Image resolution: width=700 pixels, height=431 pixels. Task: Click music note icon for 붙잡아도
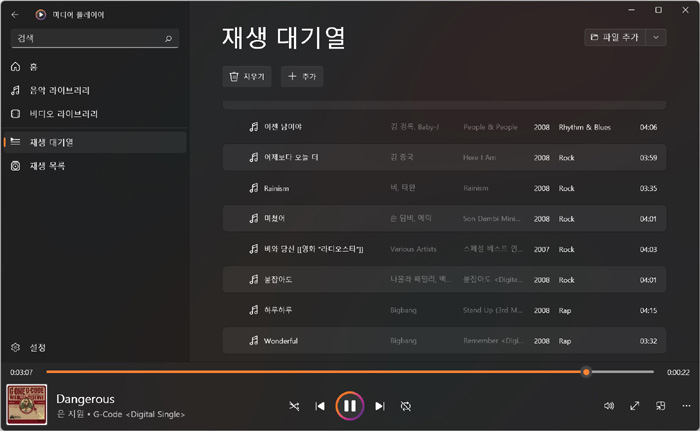pyautogui.click(x=254, y=280)
